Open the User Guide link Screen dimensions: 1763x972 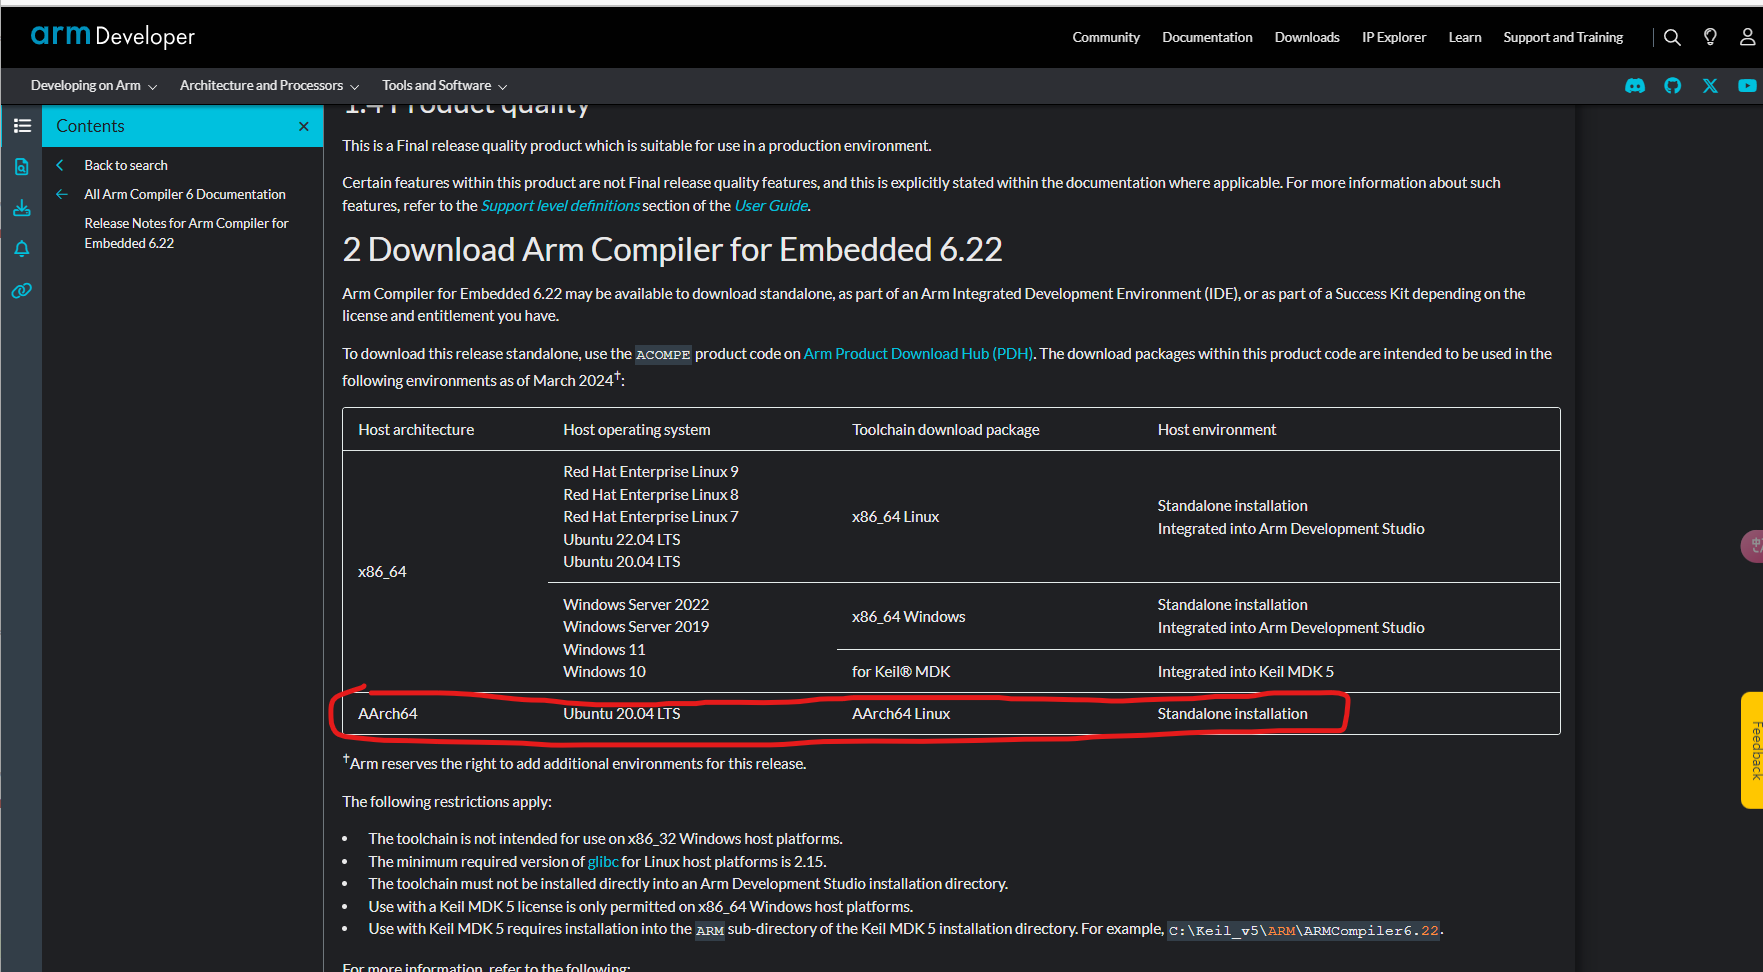point(771,206)
